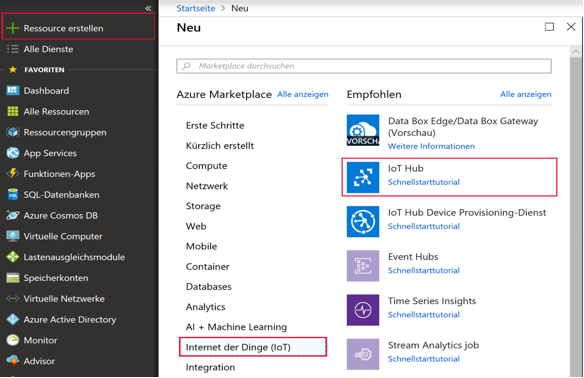Click the IoT Hub Device Provisioning icon
Image resolution: width=584 pixels, height=378 pixels.
click(x=363, y=222)
